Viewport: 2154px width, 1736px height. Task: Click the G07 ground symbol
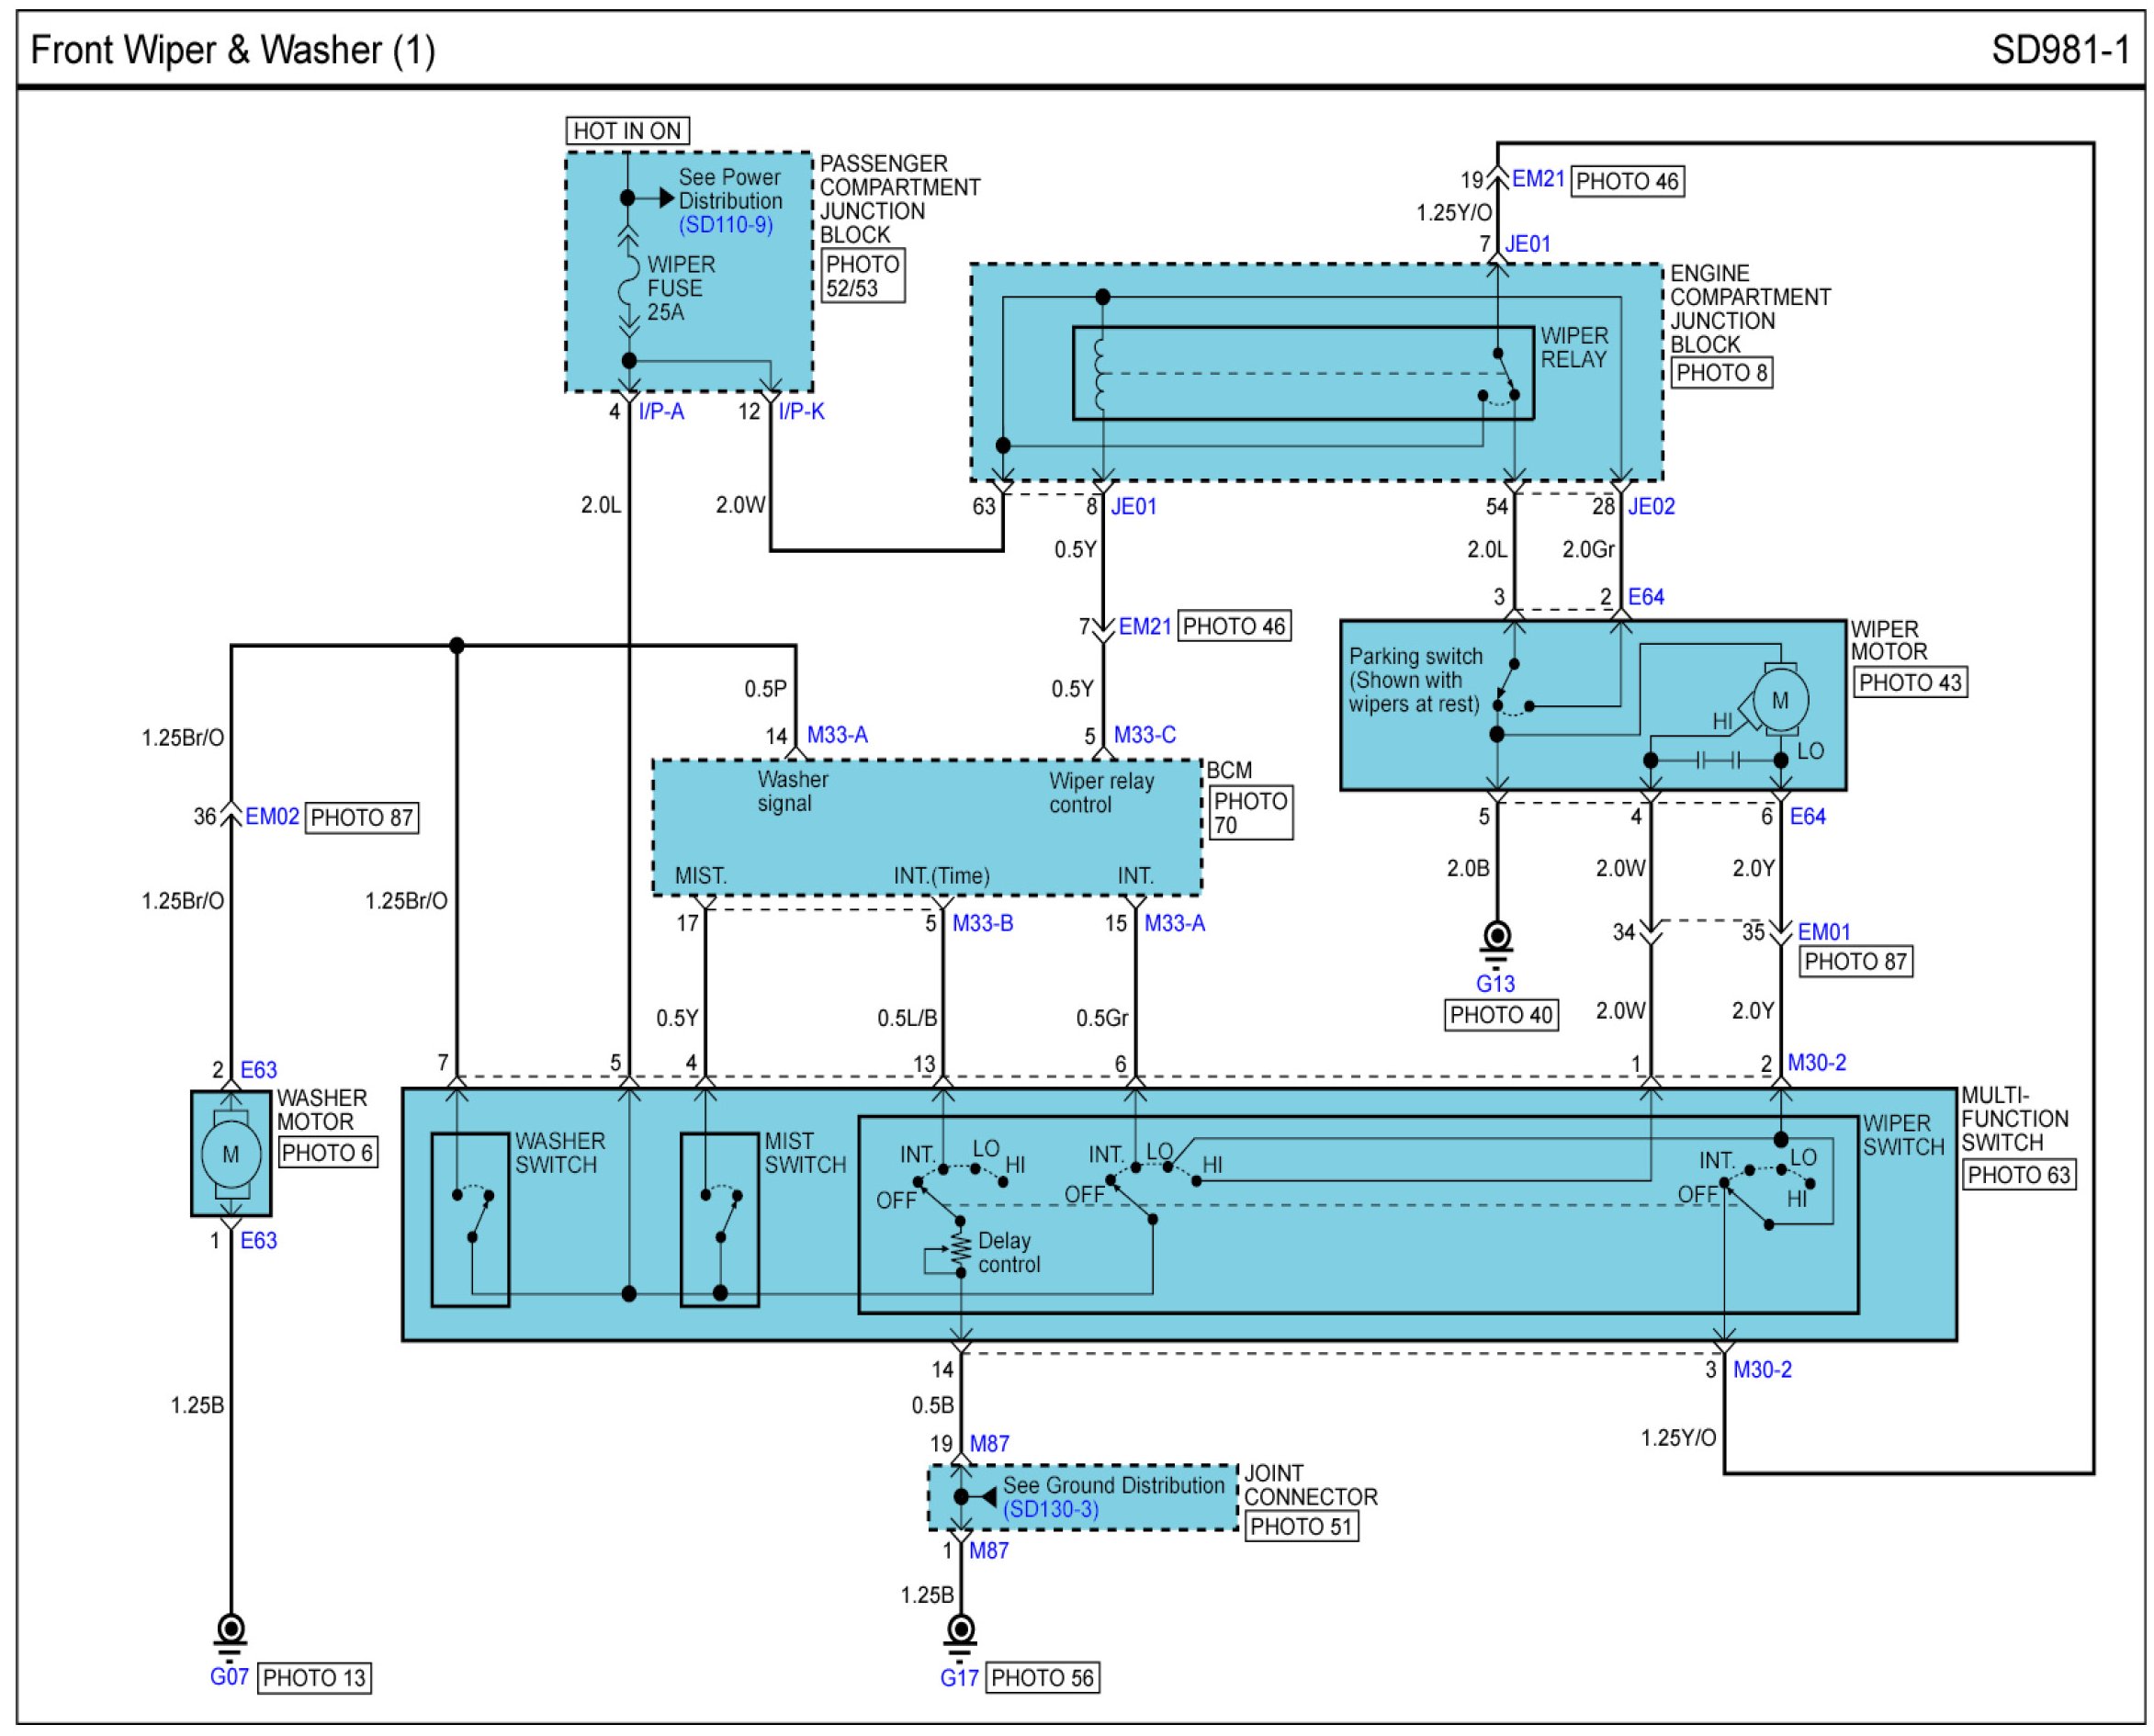231,1630
